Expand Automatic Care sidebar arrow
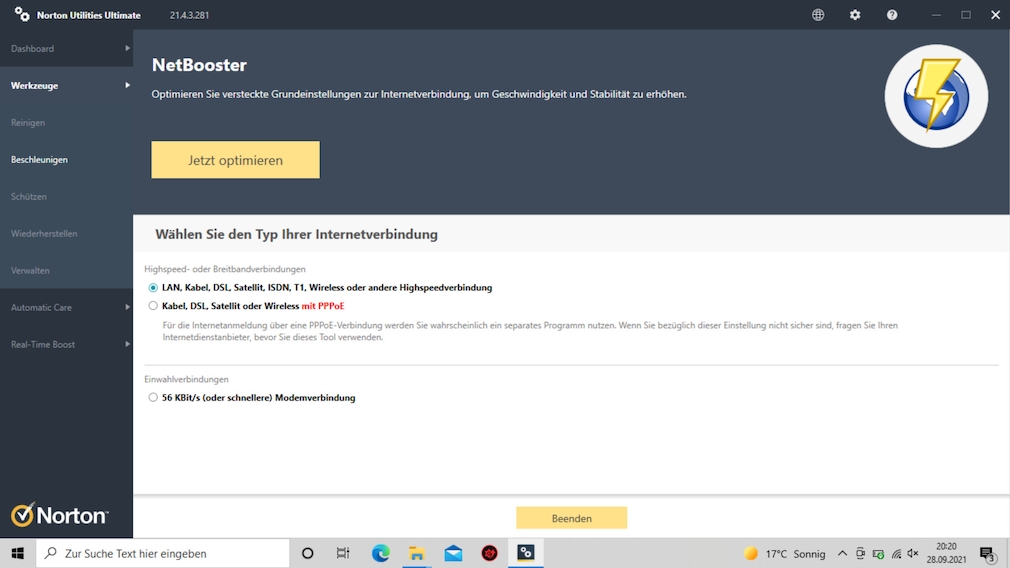Image resolution: width=1010 pixels, height=568 pixels. (x=127, y=307)
